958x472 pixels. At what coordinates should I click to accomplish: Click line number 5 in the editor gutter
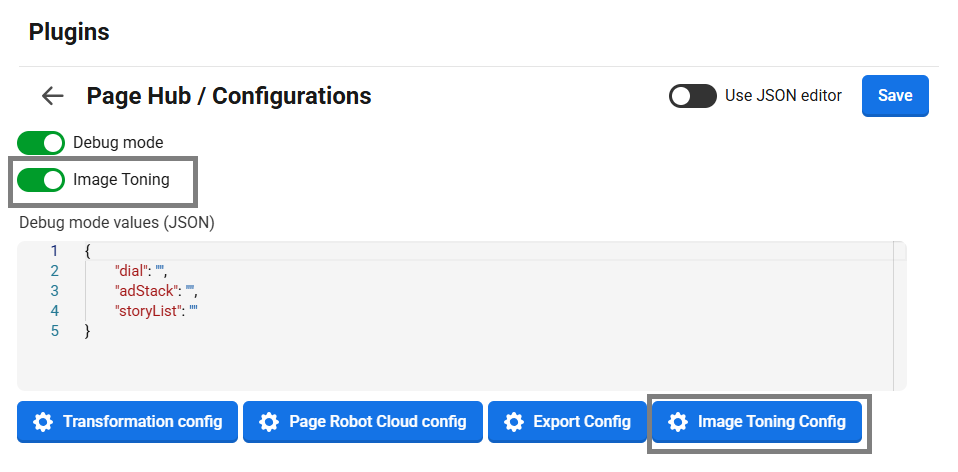pos(54,331)
